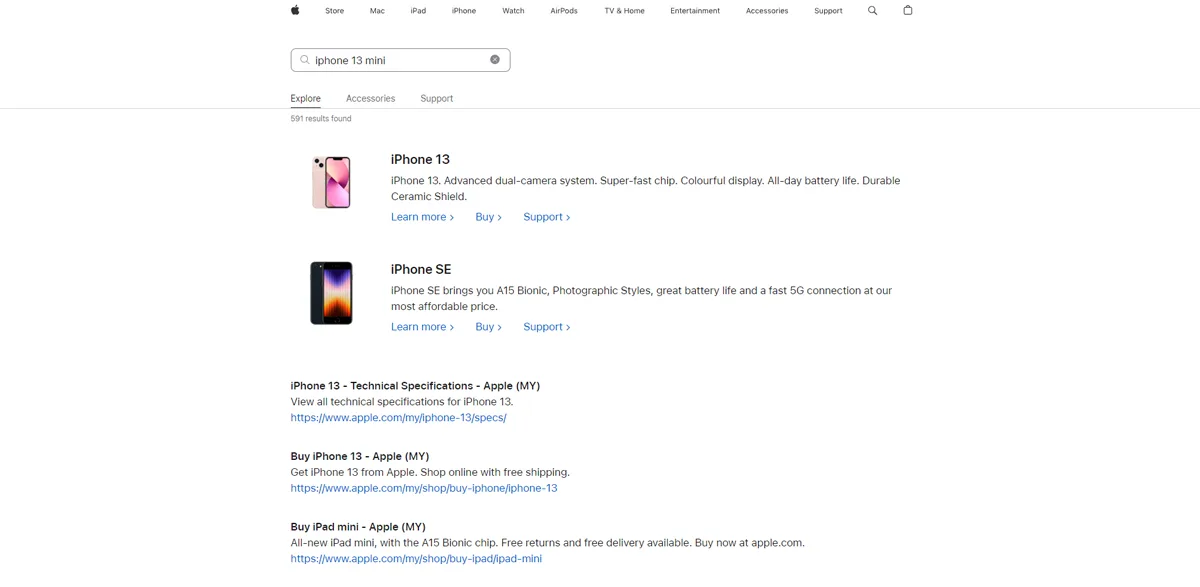Open the shopping bag icon

point(908,10)
